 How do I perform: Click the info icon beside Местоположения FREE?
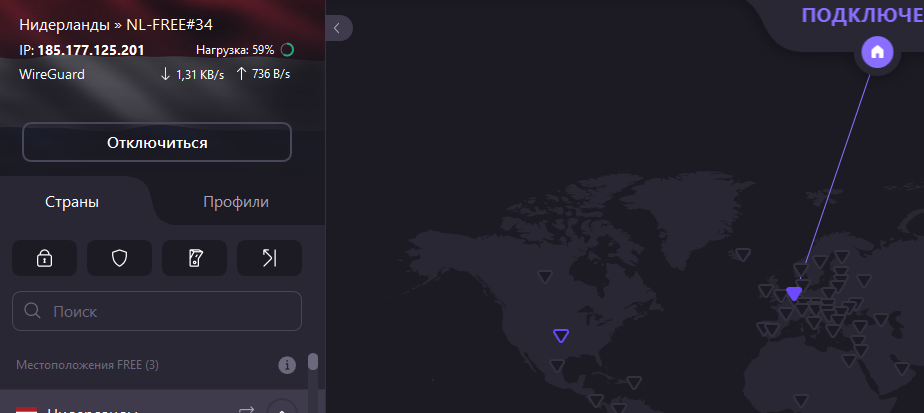286,365
